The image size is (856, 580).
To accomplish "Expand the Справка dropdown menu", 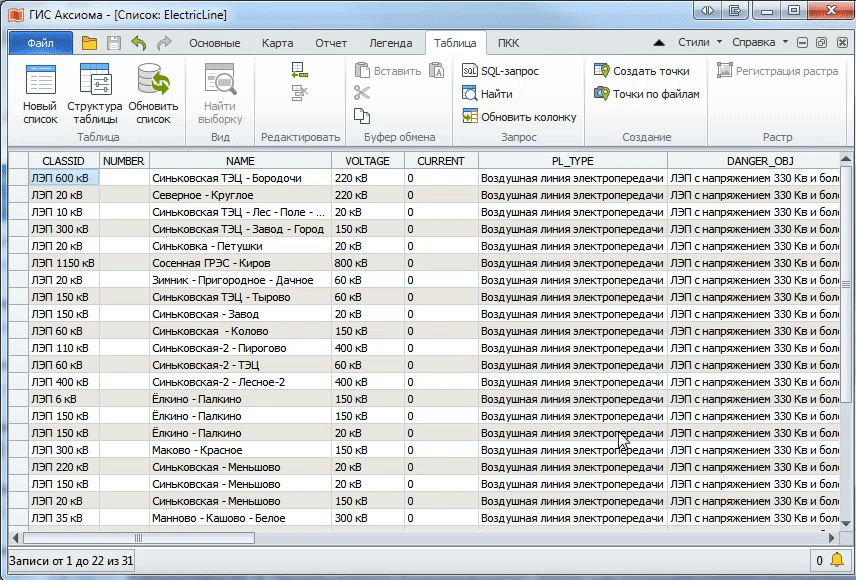I will (759, 43).
